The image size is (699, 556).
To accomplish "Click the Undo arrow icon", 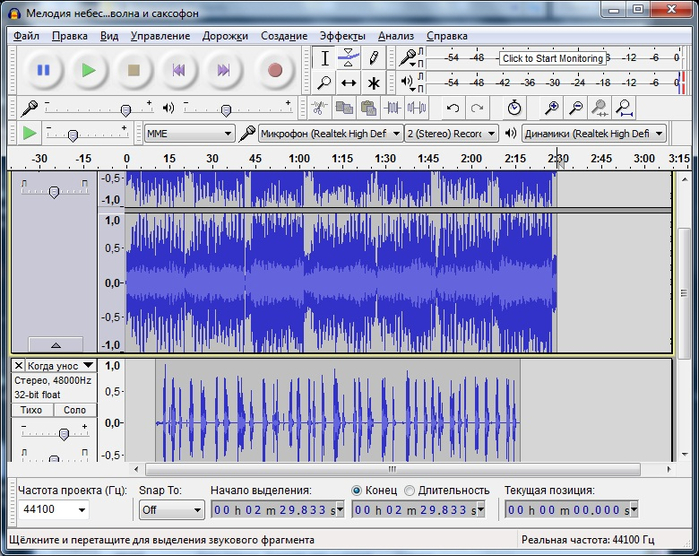I will click(453, 108).
